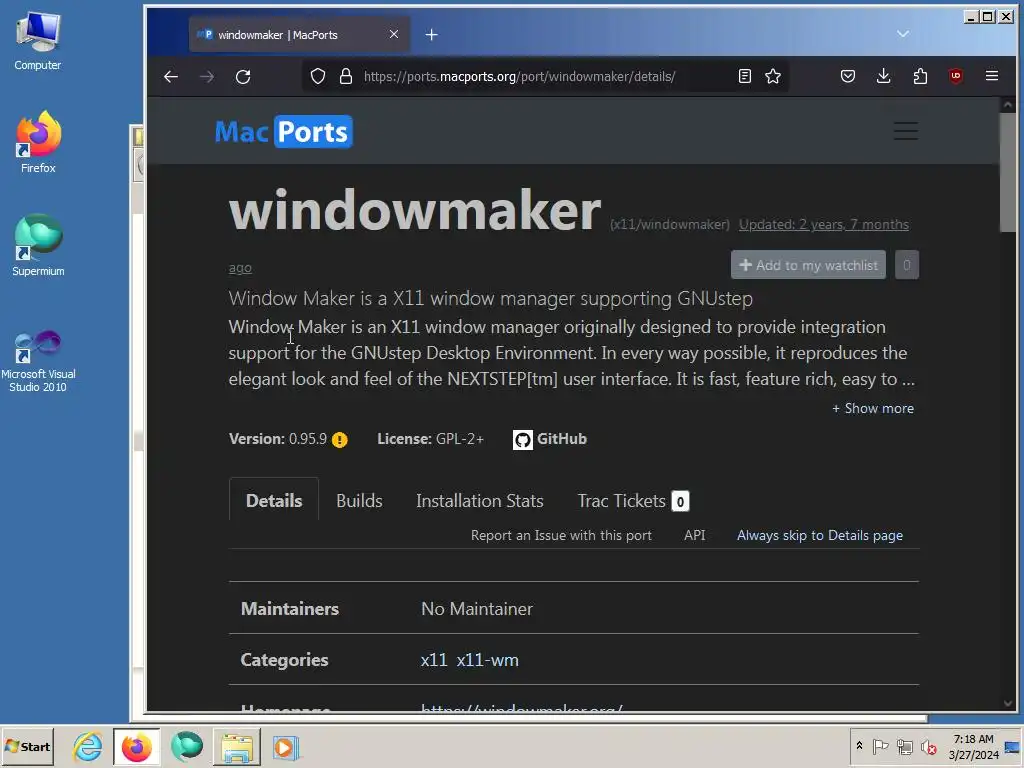
Task: Switch to the Builds tab
Action: click(359, 501)
